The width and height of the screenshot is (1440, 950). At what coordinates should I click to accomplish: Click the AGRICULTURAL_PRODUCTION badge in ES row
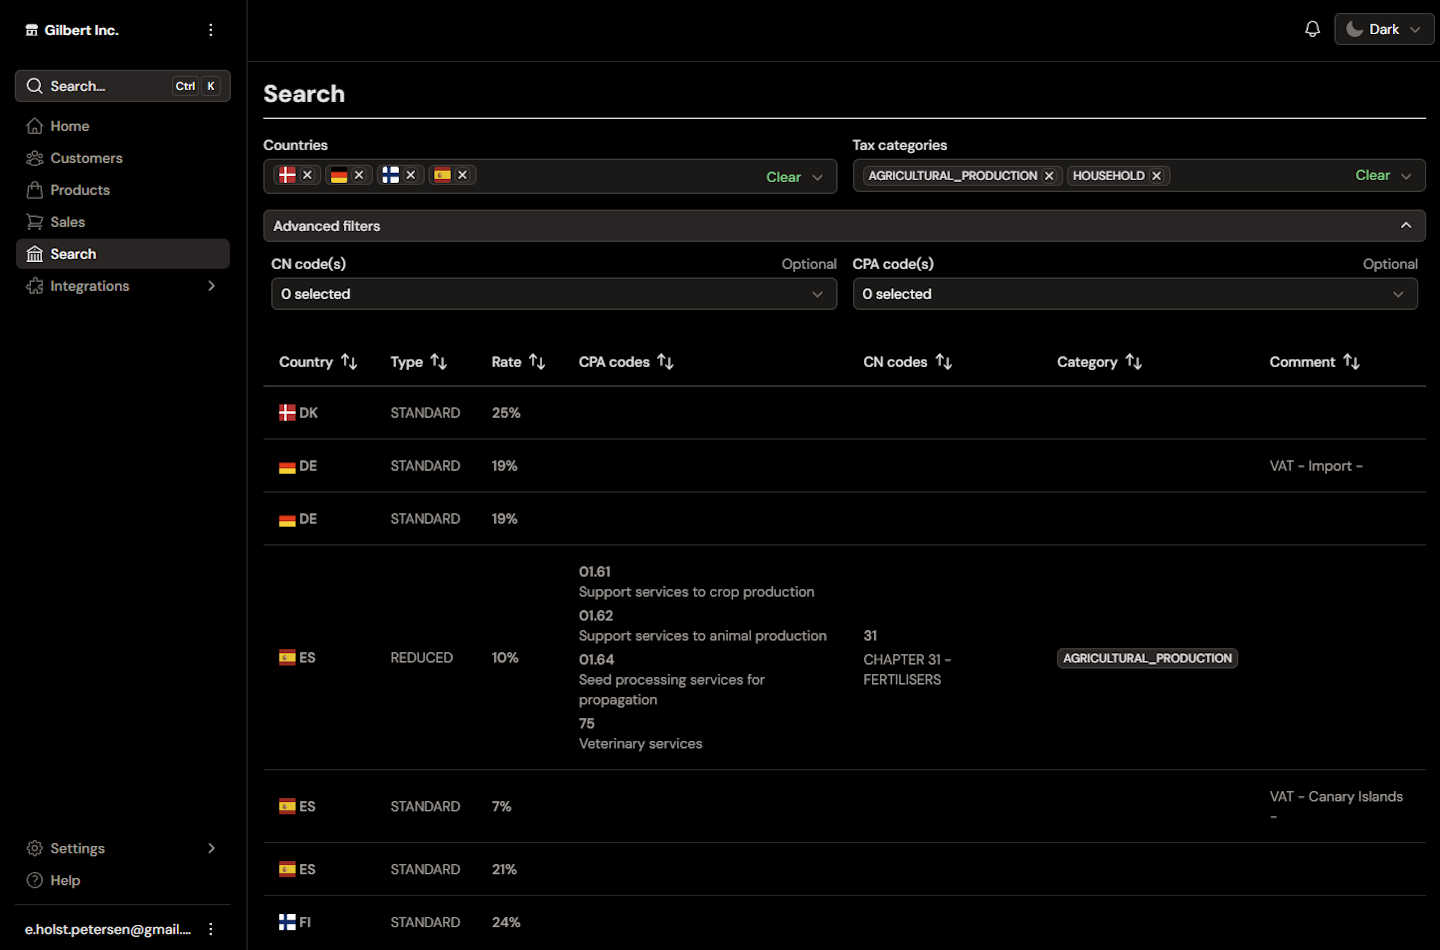pyautogui.click(x=1147, y=658)
